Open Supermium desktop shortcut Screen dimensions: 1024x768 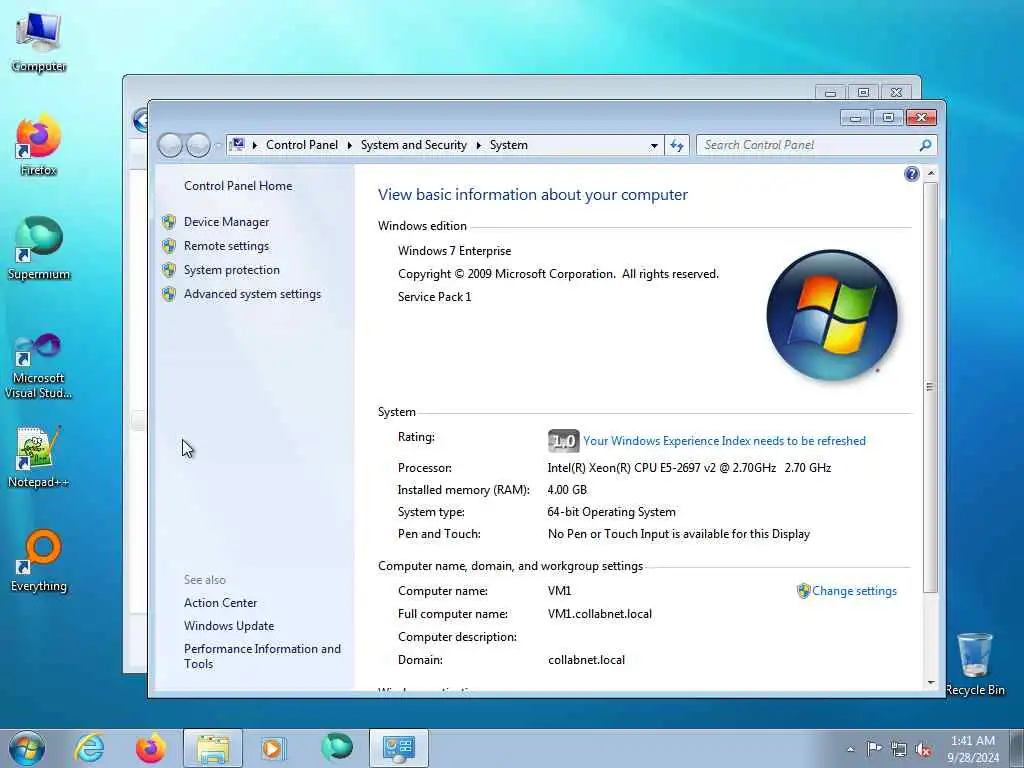point(39,248)
